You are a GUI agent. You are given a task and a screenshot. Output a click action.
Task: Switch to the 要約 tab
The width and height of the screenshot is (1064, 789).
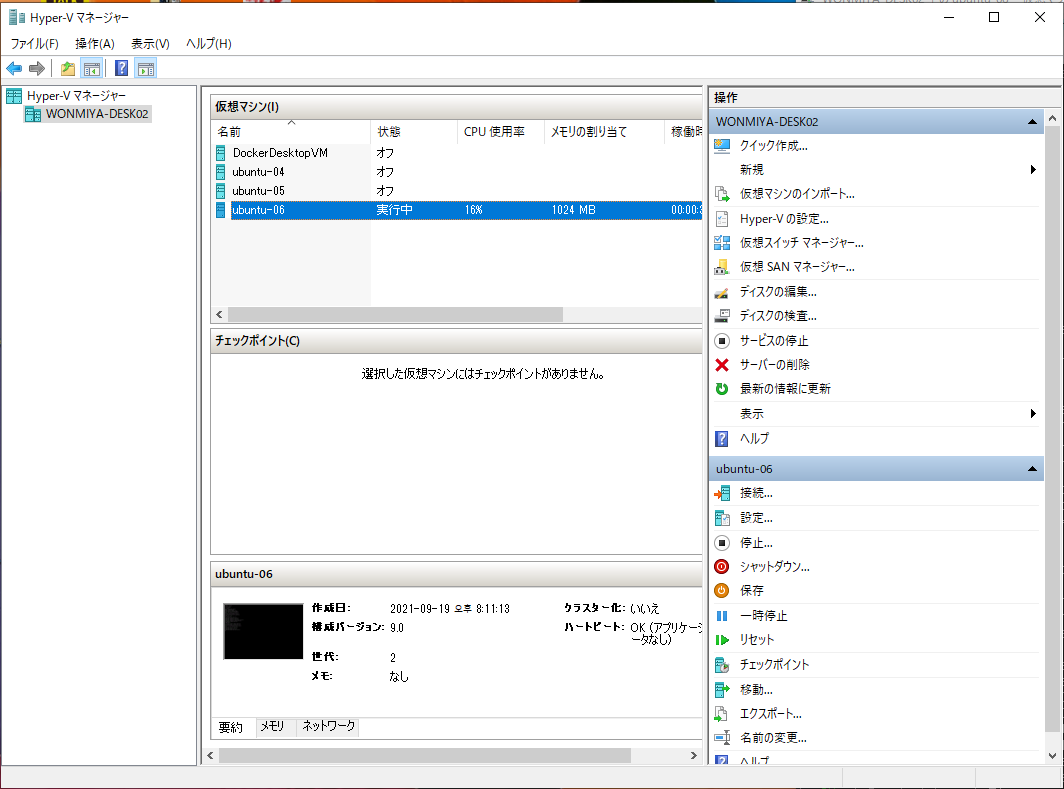click(231, 727)
